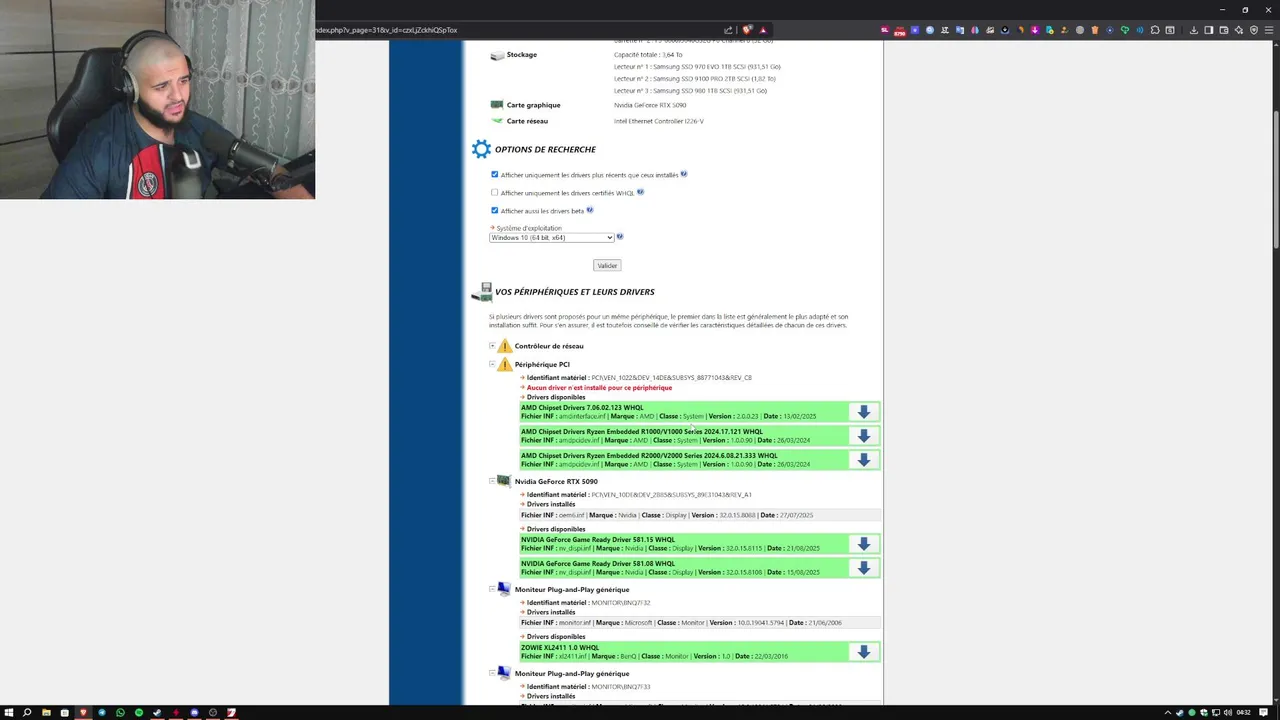
Task: Click the Valider button
Action: point(607,265)
